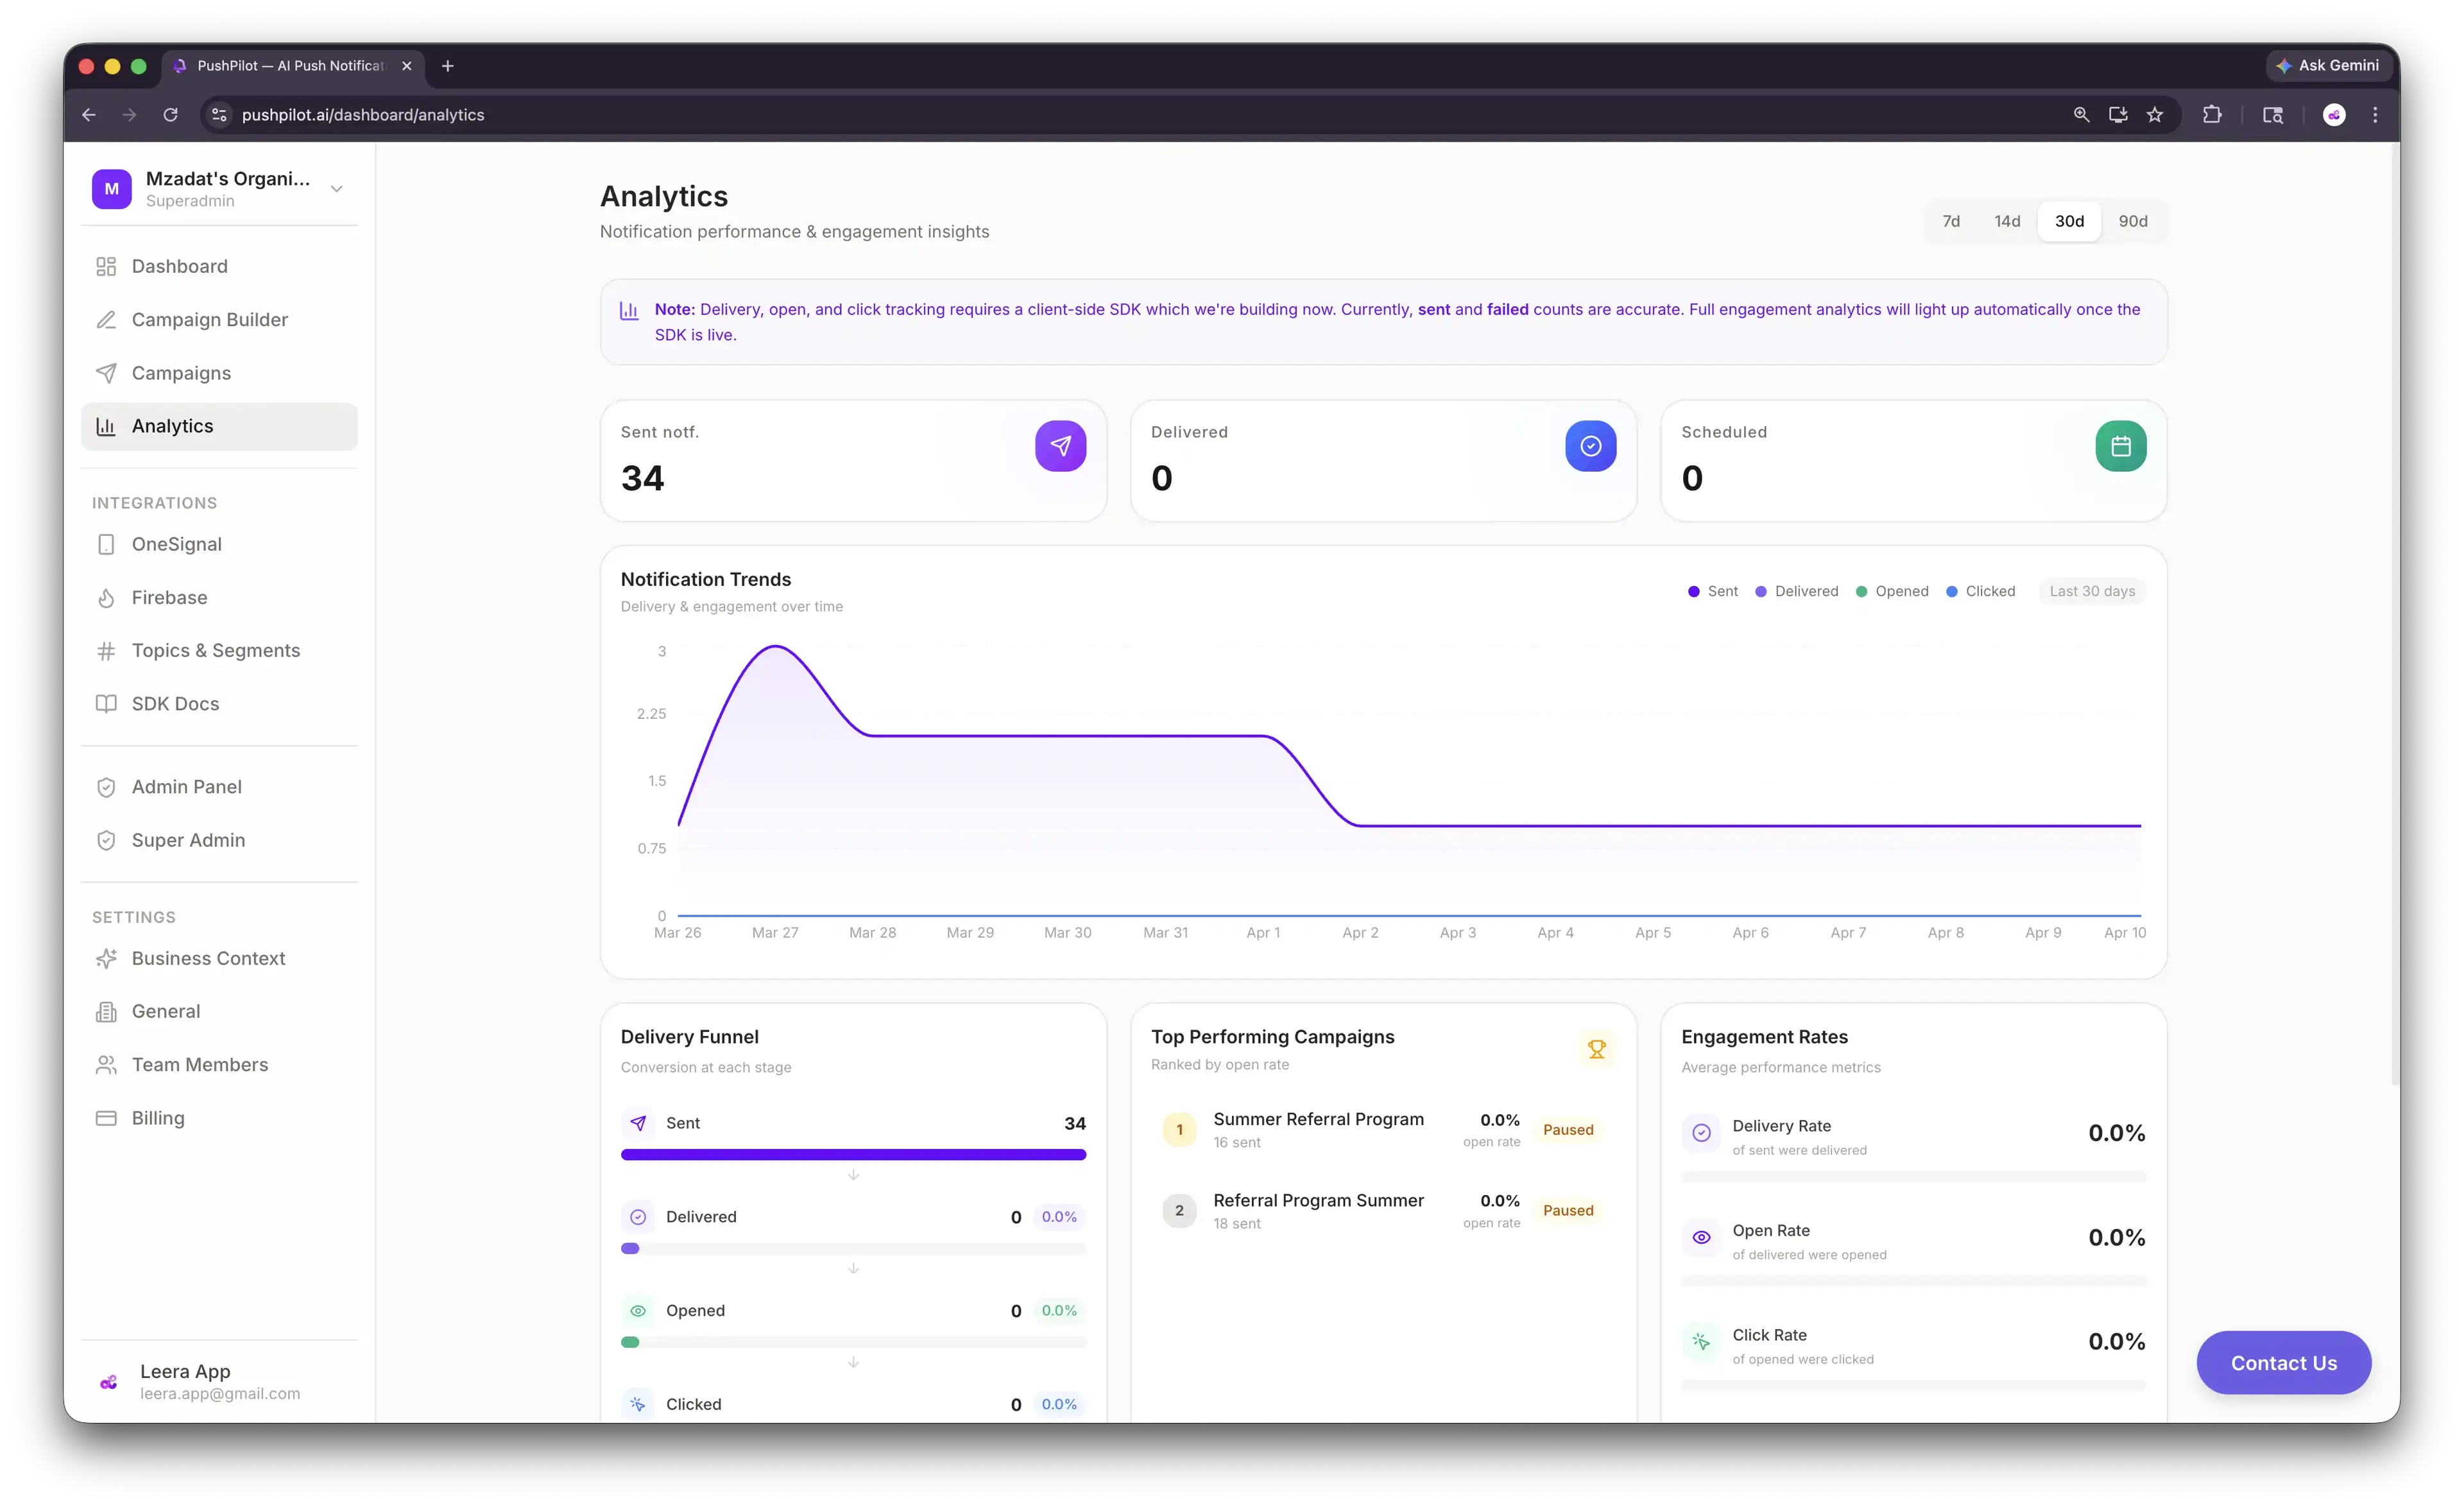Click the site info icon before URL

pos(219,115)
